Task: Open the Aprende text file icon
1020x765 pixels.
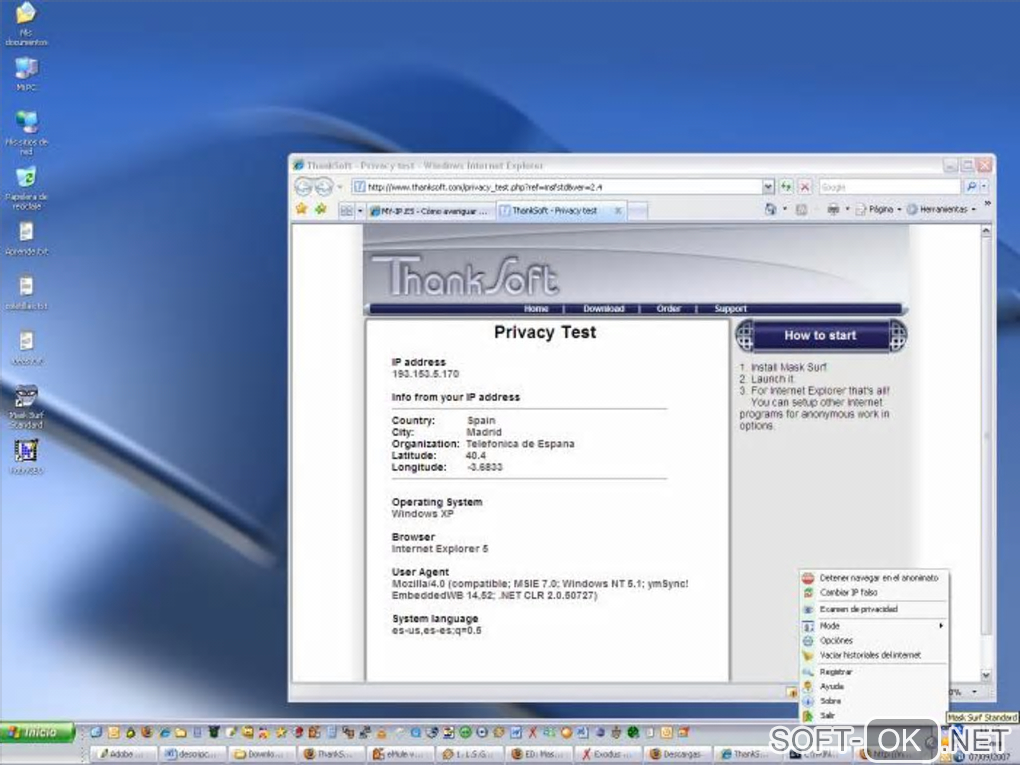Action: point(26,238)
